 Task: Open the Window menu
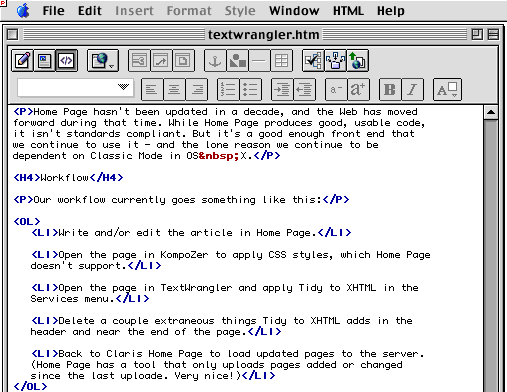pyautogui.click(x=294, y=11)
